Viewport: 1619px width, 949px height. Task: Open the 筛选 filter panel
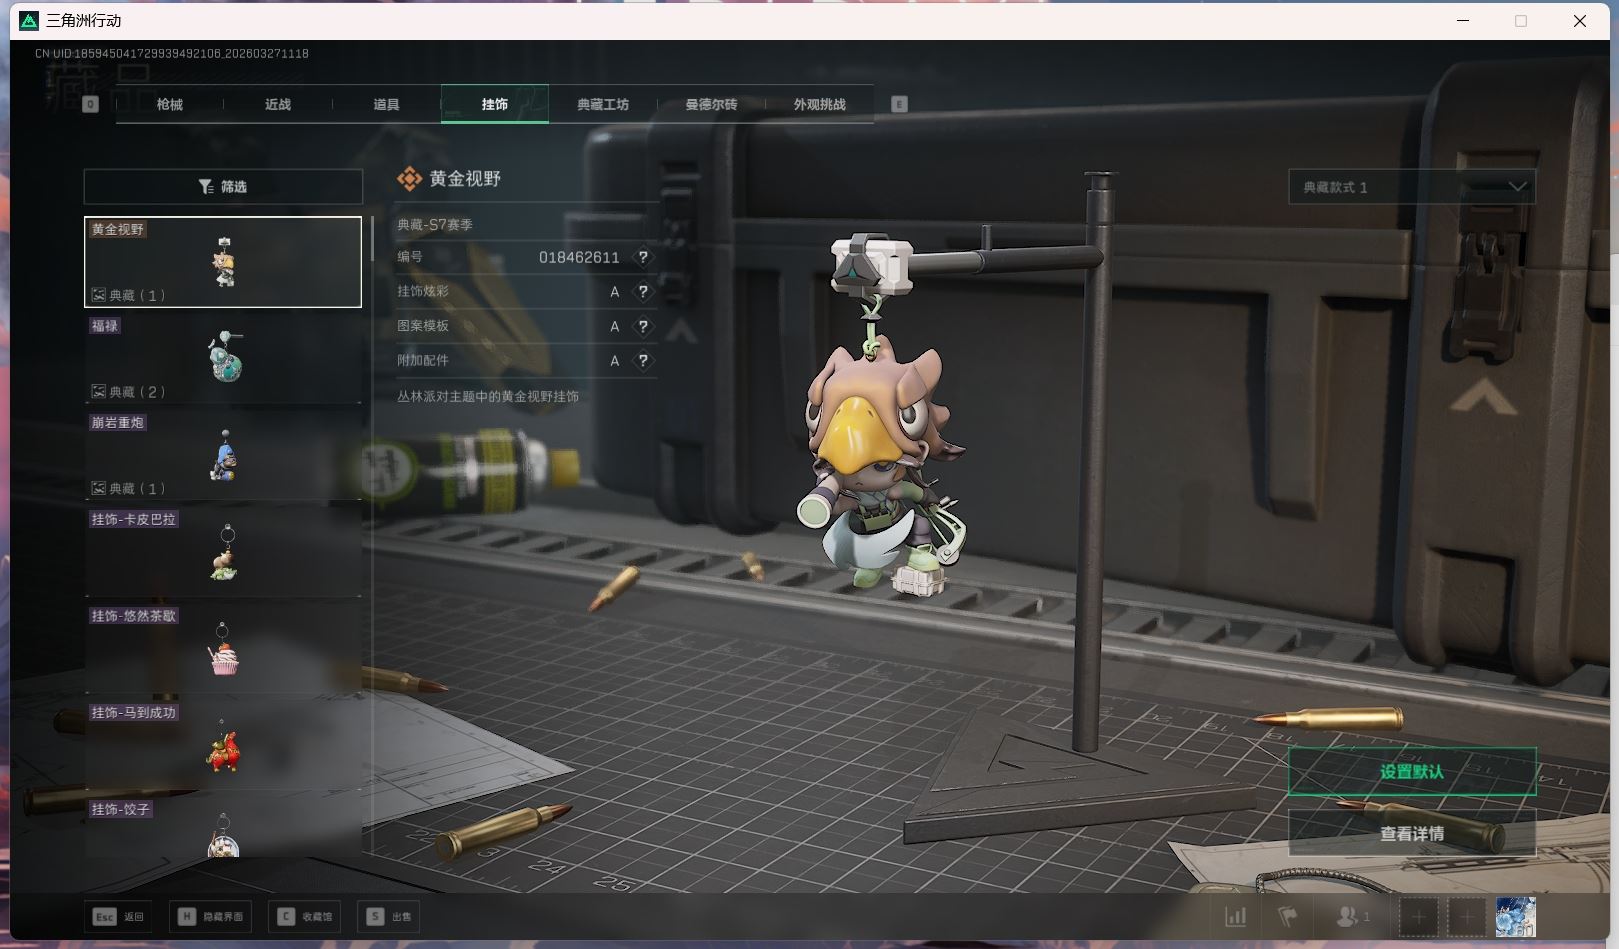pyautogui.click(x=223, y=187)
